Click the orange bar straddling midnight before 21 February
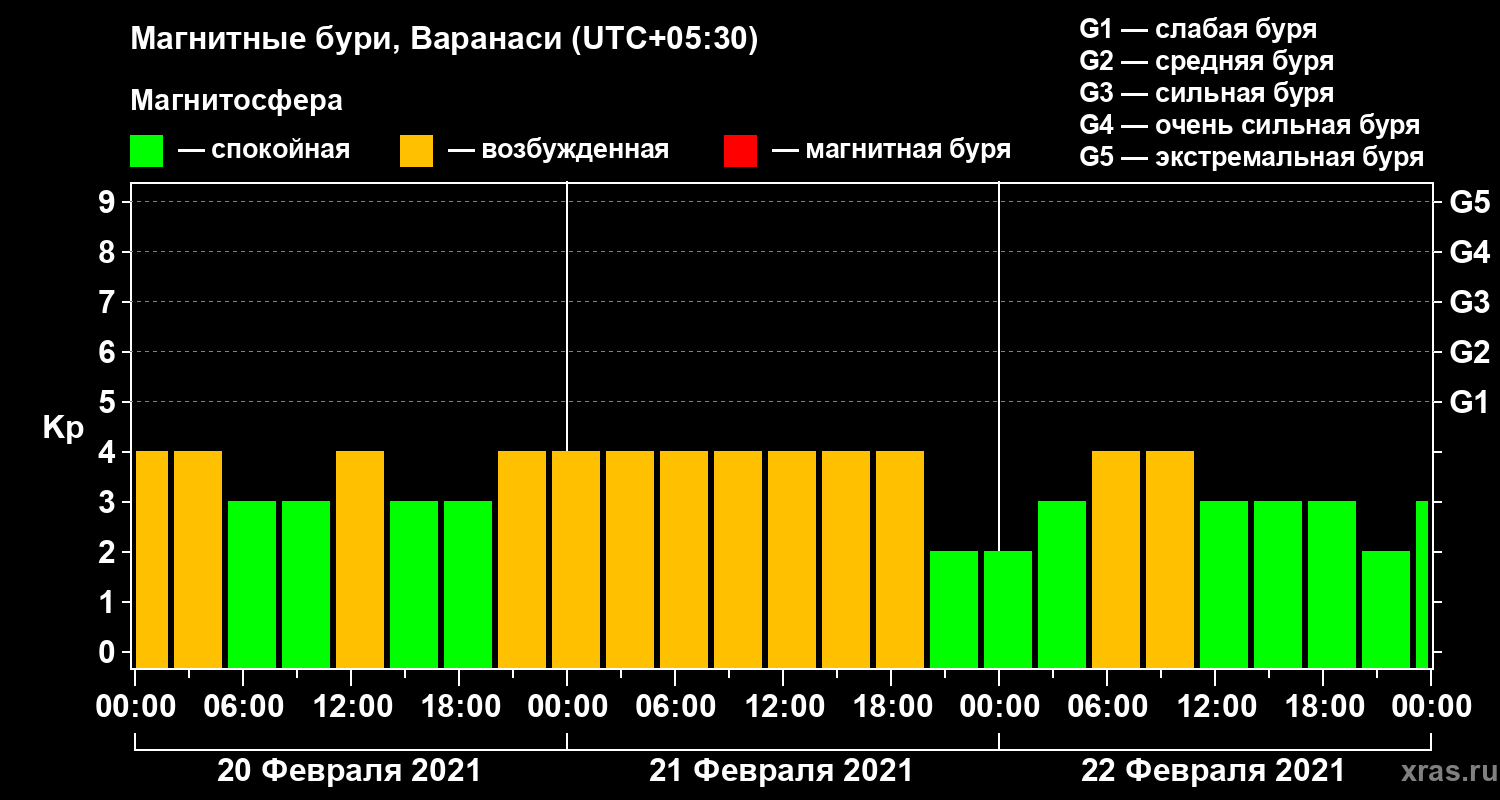This screenshot has height=800, width=1500. pos(576,559)
